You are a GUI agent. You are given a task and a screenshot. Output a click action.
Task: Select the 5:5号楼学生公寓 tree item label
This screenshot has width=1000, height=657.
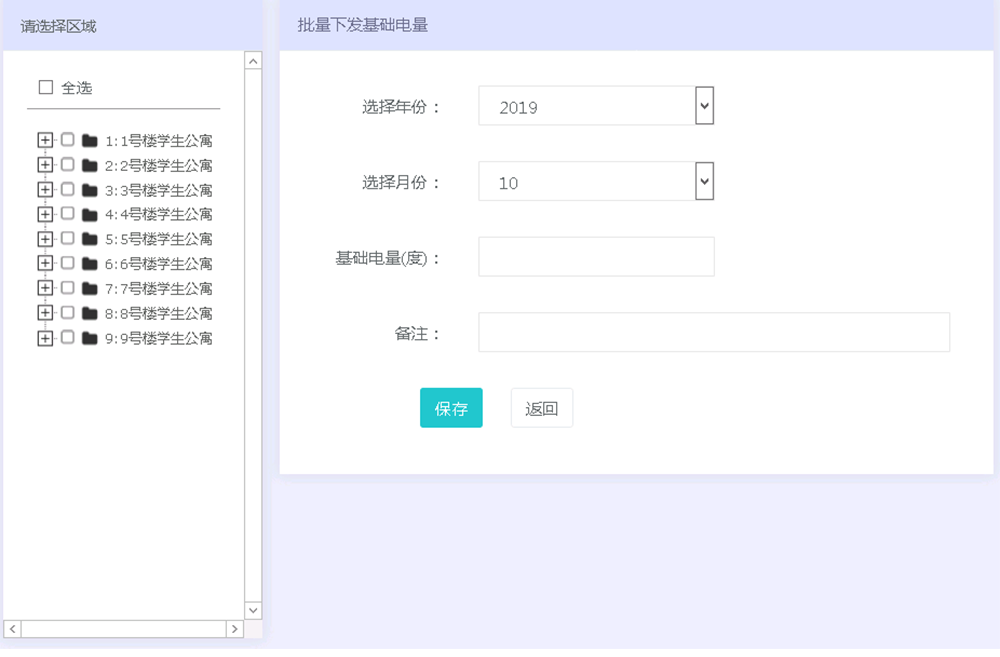[x=158, y=240]
